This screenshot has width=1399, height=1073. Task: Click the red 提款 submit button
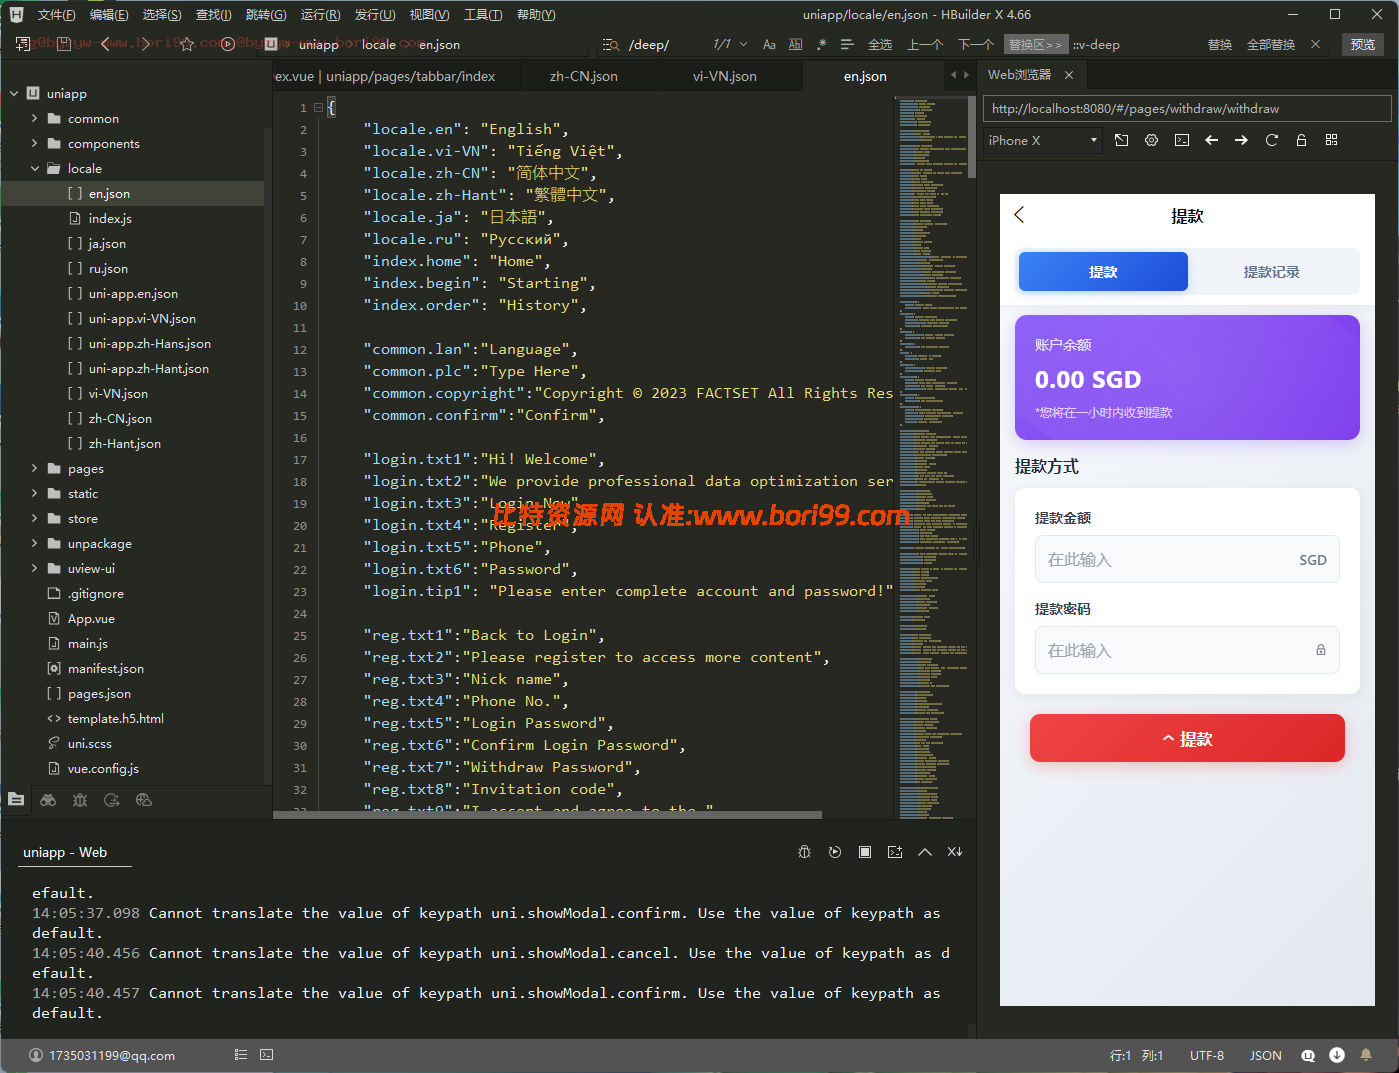point(1187,738)
